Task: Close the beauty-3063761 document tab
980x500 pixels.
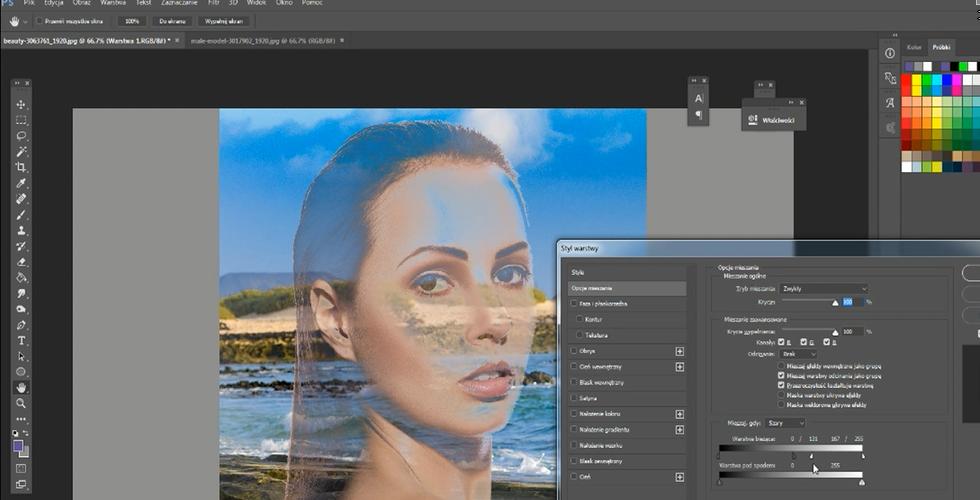Action: point(177,41)
